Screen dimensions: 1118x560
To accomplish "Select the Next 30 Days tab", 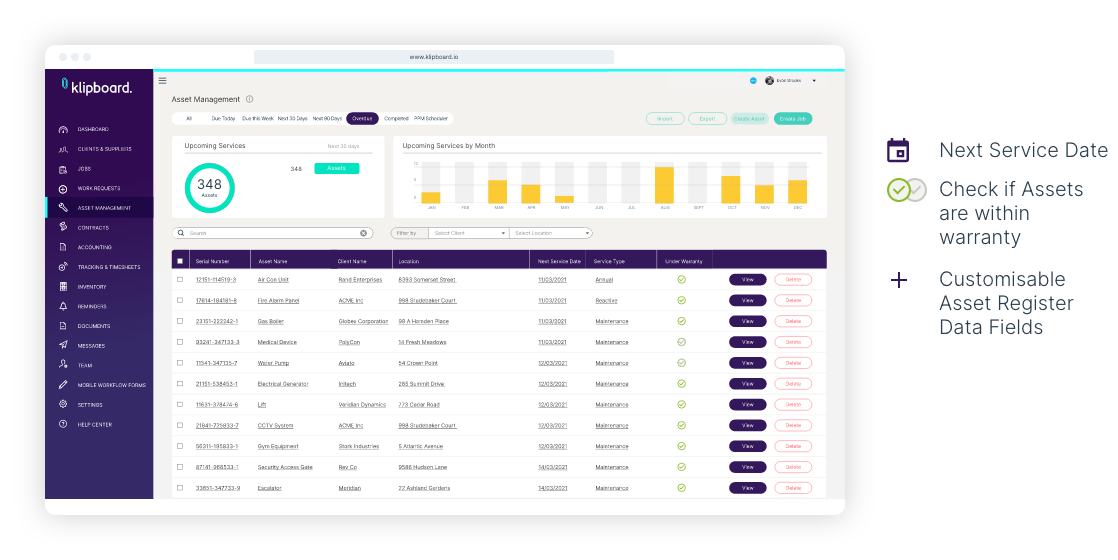I will click(x=292, y=118).
